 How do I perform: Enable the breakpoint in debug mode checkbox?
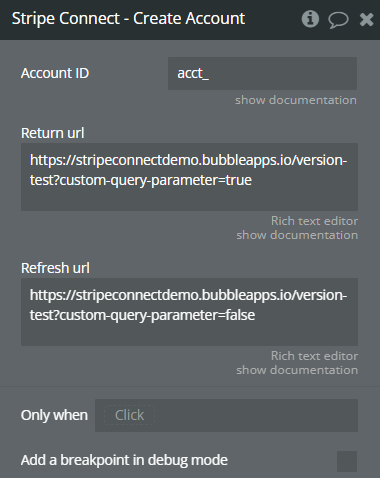pyautogui.click(x=347, y=461)
